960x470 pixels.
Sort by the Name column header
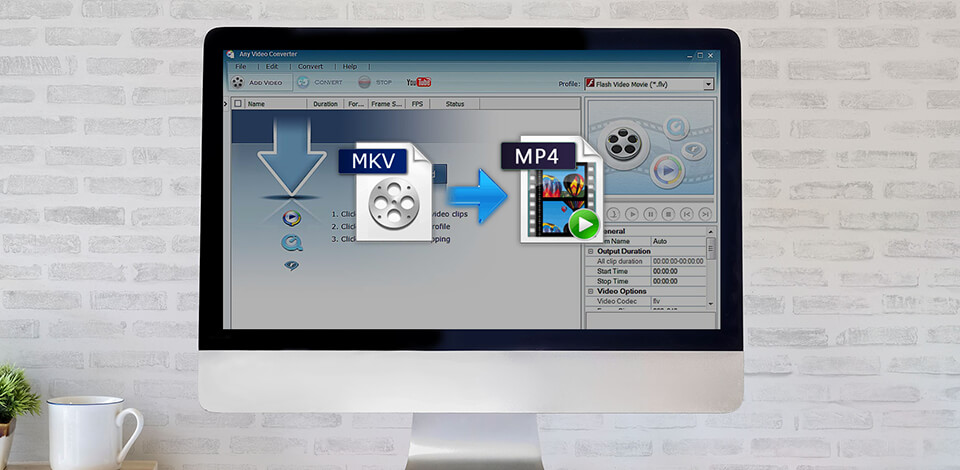tap(276, 104)
